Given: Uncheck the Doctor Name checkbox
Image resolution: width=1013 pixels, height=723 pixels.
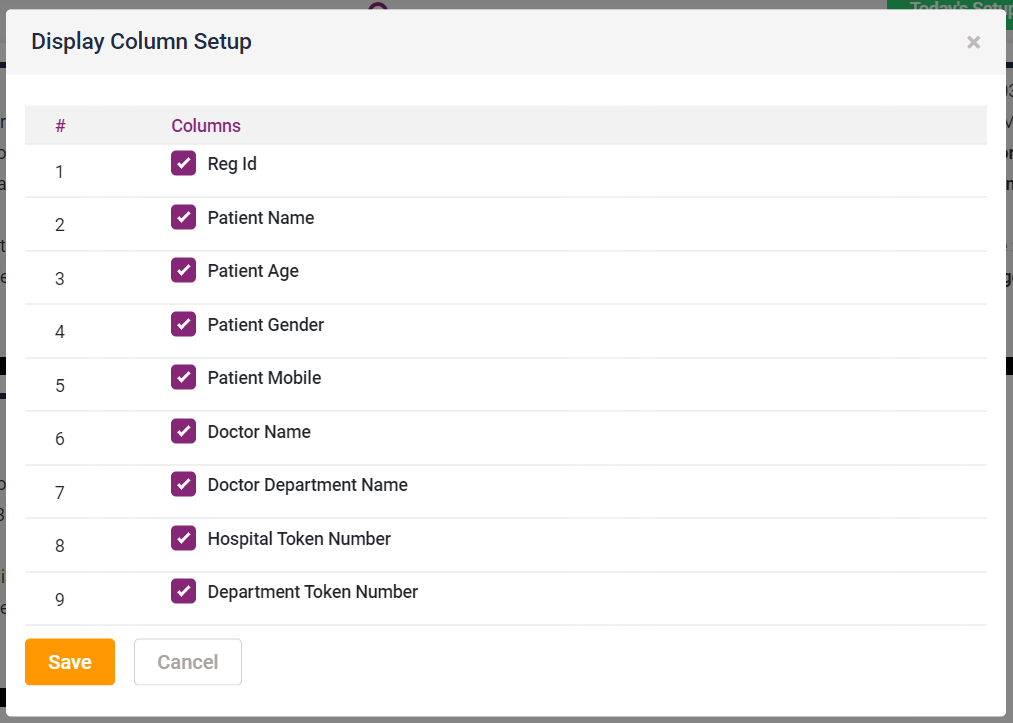Looking at the screenshot, I should (x=183, y=431).
